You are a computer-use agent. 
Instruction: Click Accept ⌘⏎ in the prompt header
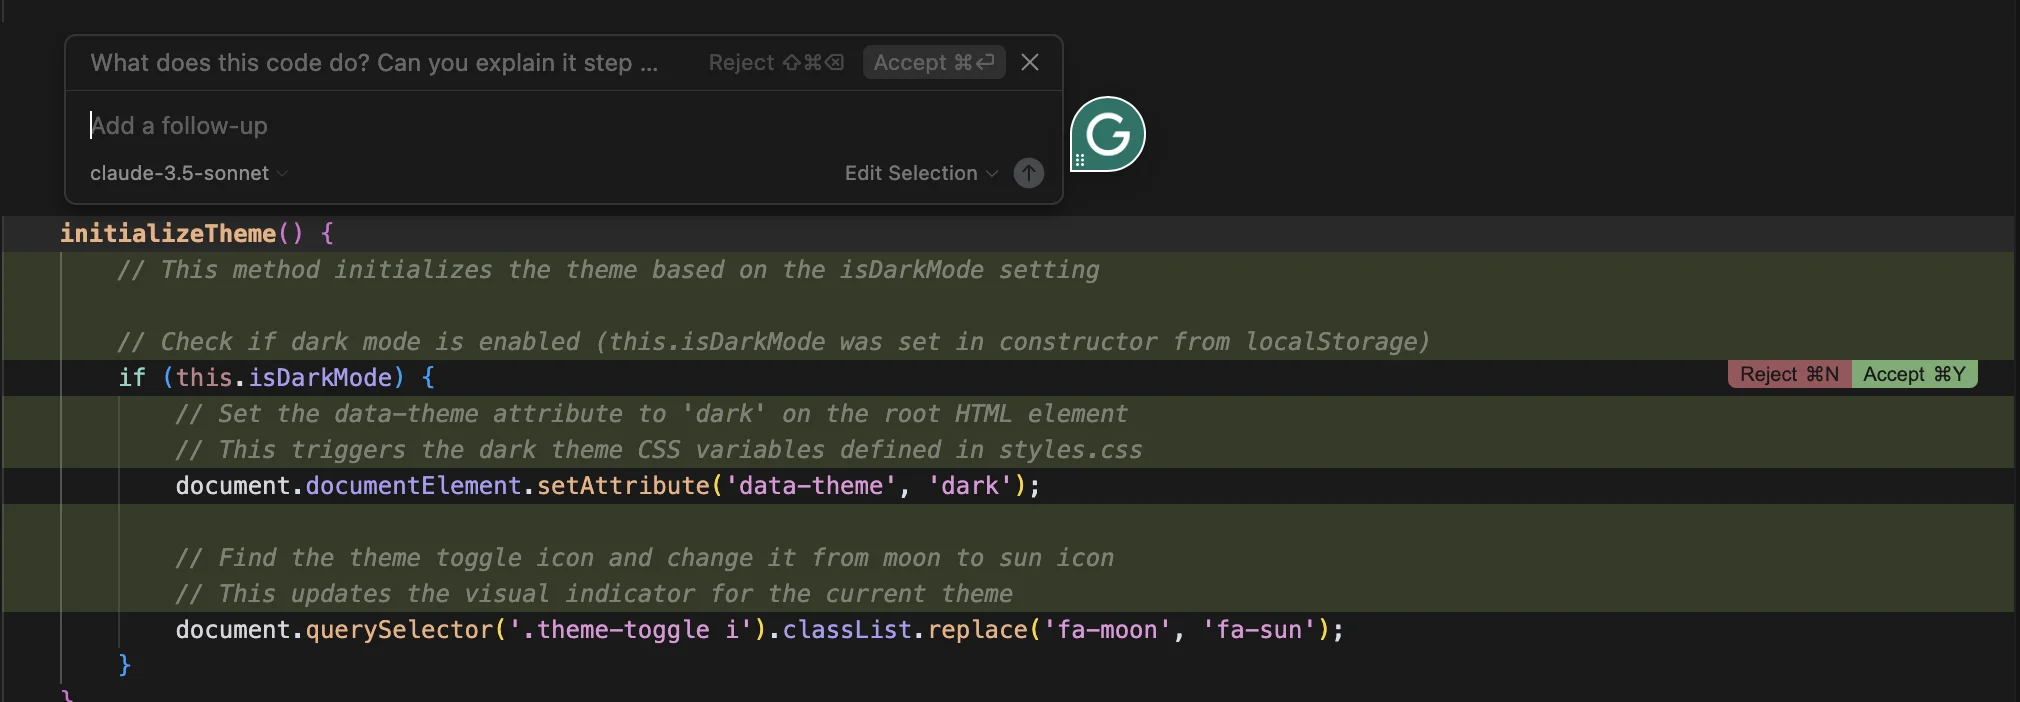point(933,62)
